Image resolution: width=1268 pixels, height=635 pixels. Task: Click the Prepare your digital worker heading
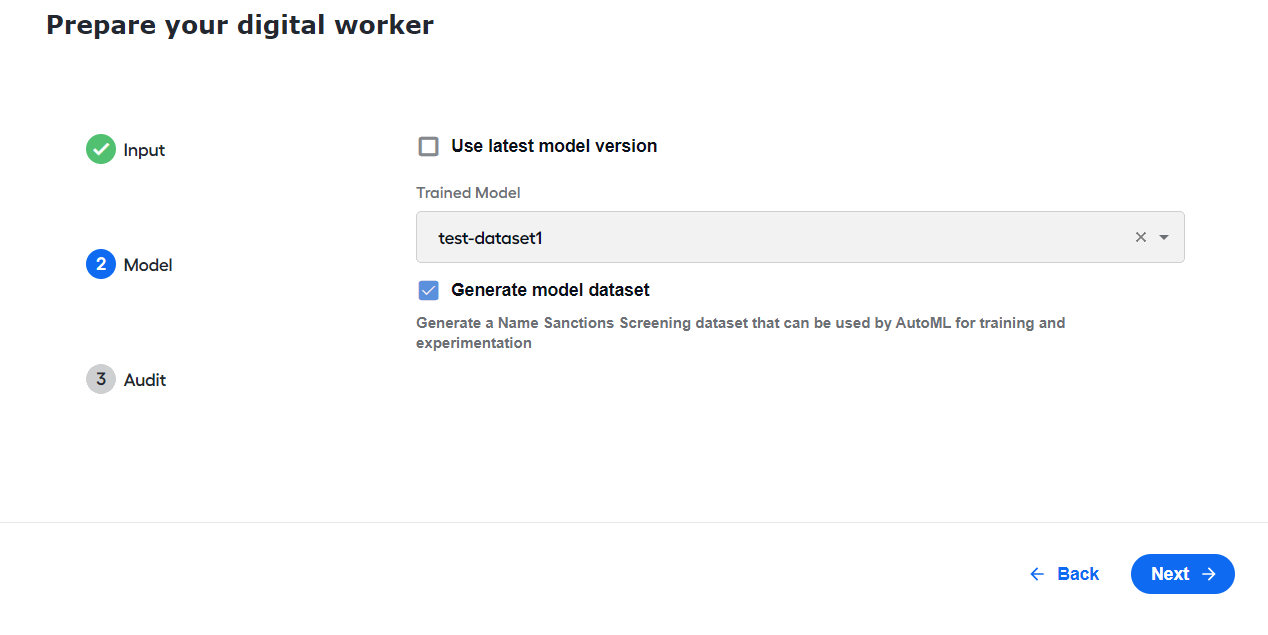[x=240, y=25]
